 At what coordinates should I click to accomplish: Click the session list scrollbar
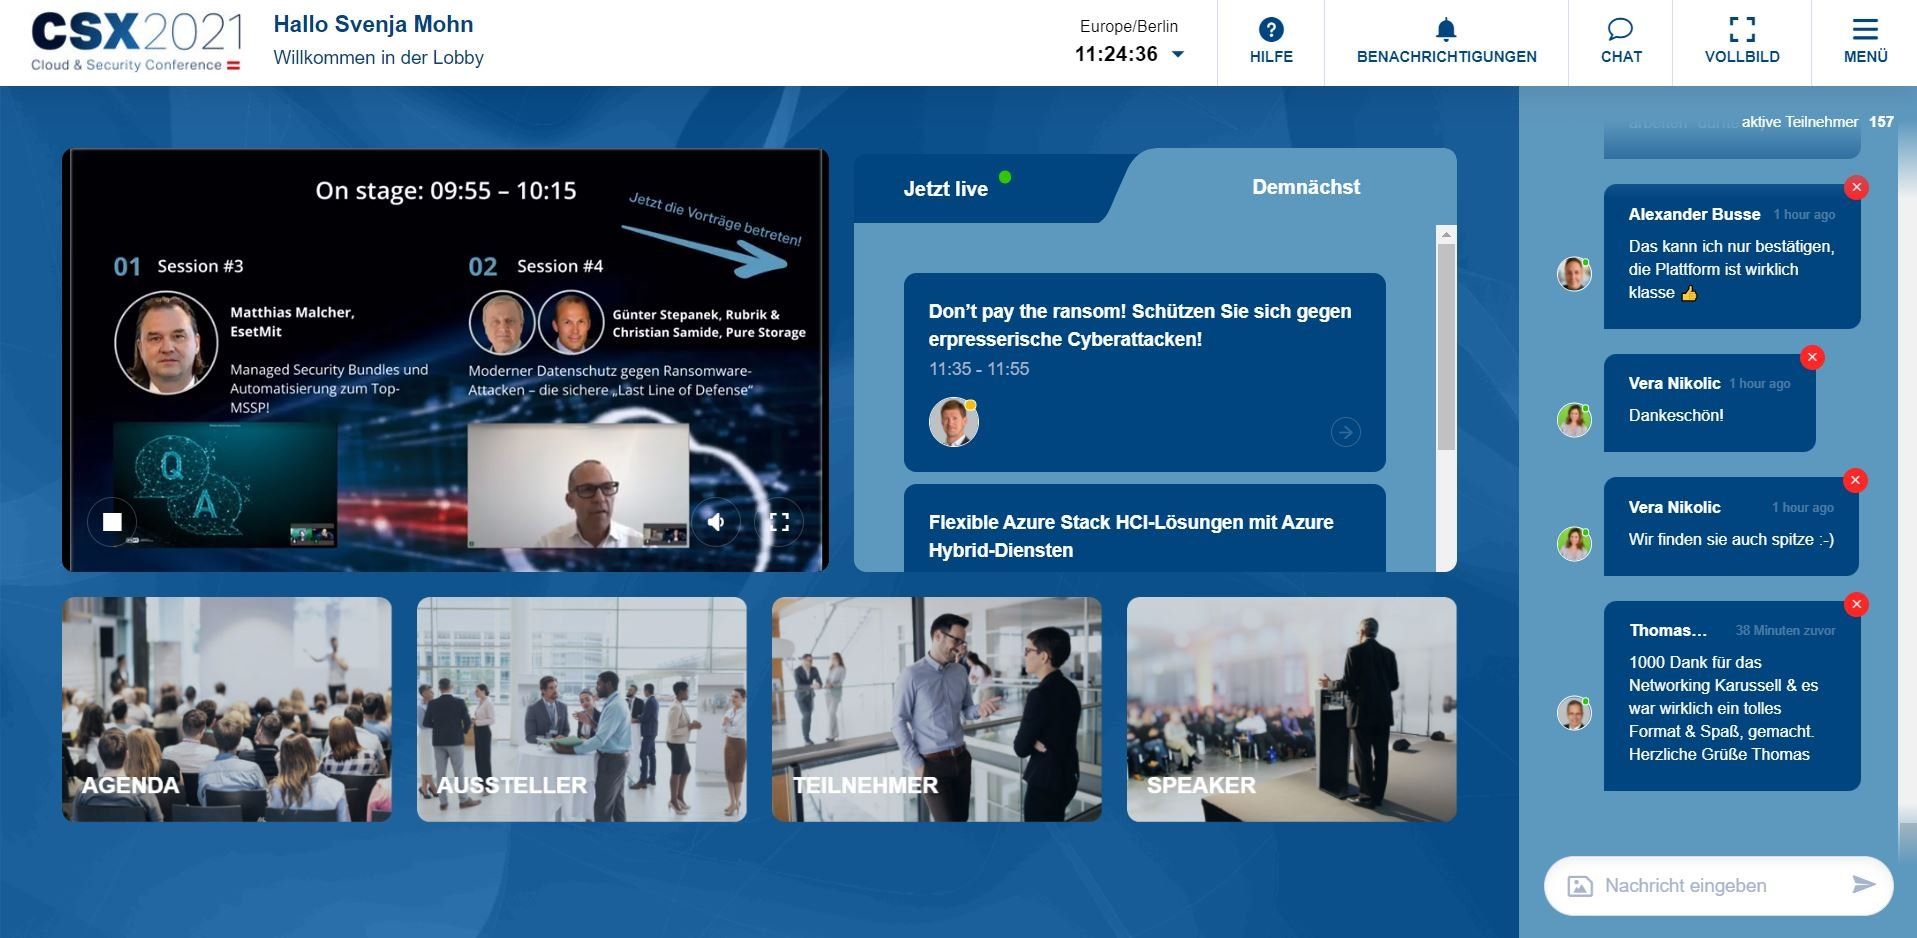coord(1446,346)
